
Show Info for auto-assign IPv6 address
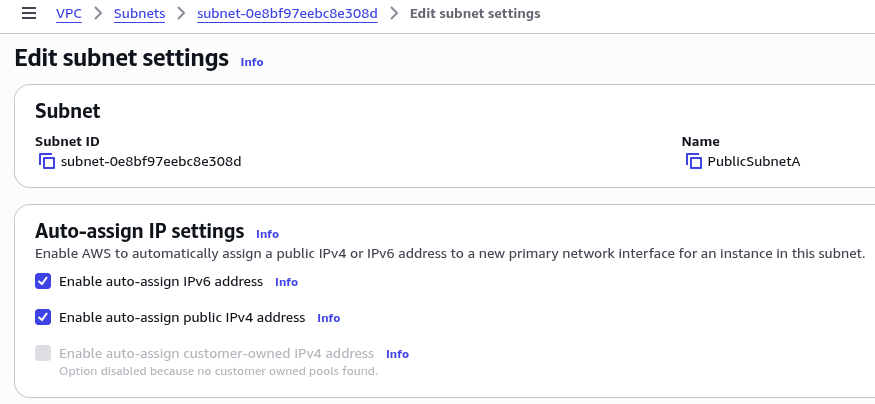click(x=286, y=282)
